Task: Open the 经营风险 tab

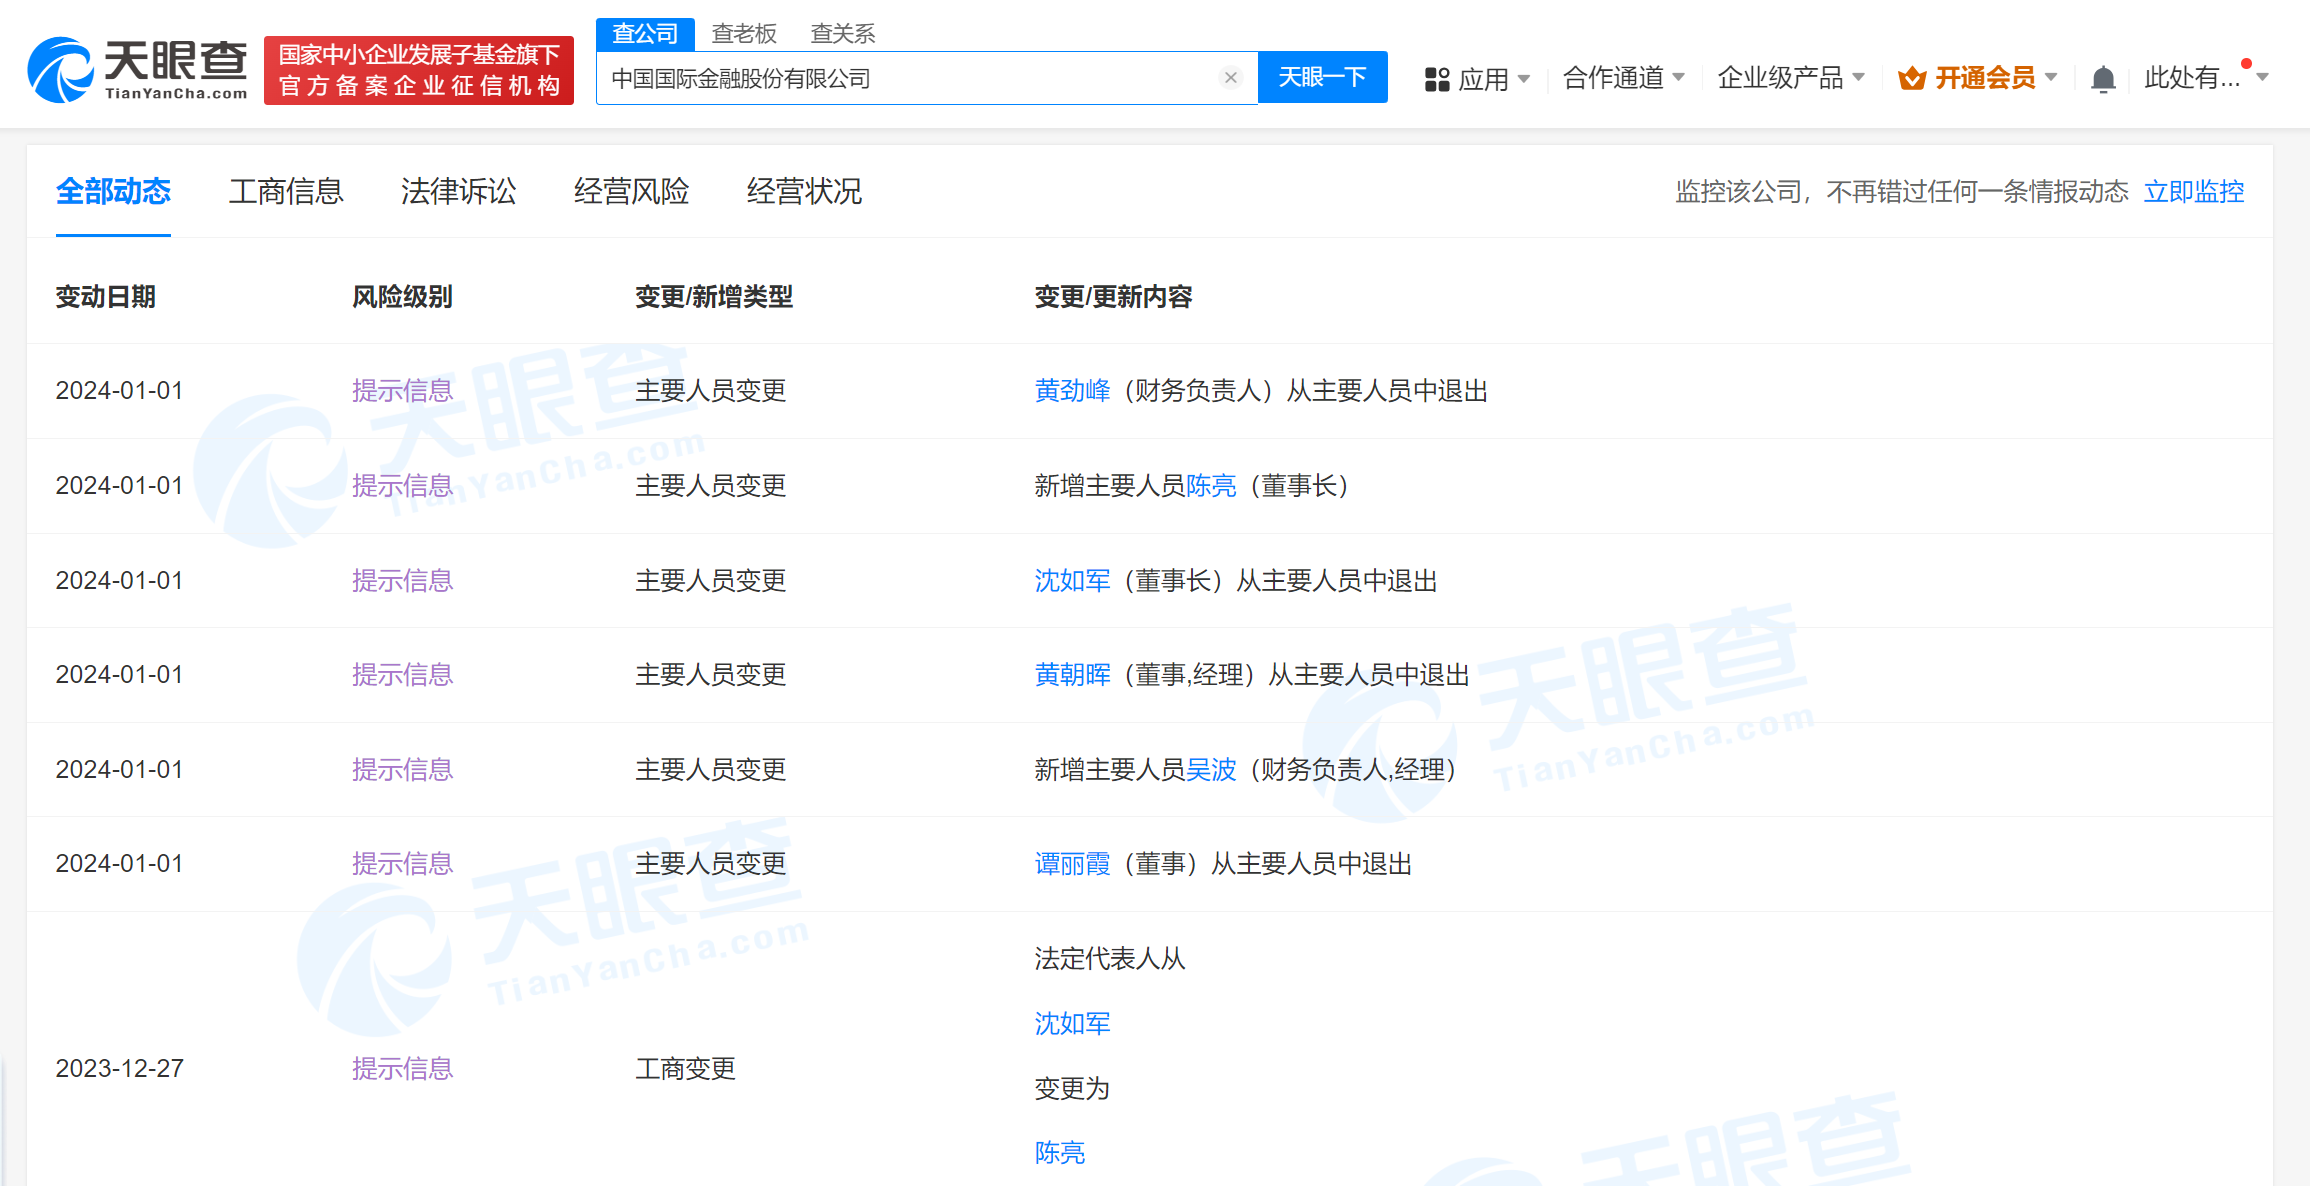Action: [x=631, y=191]
